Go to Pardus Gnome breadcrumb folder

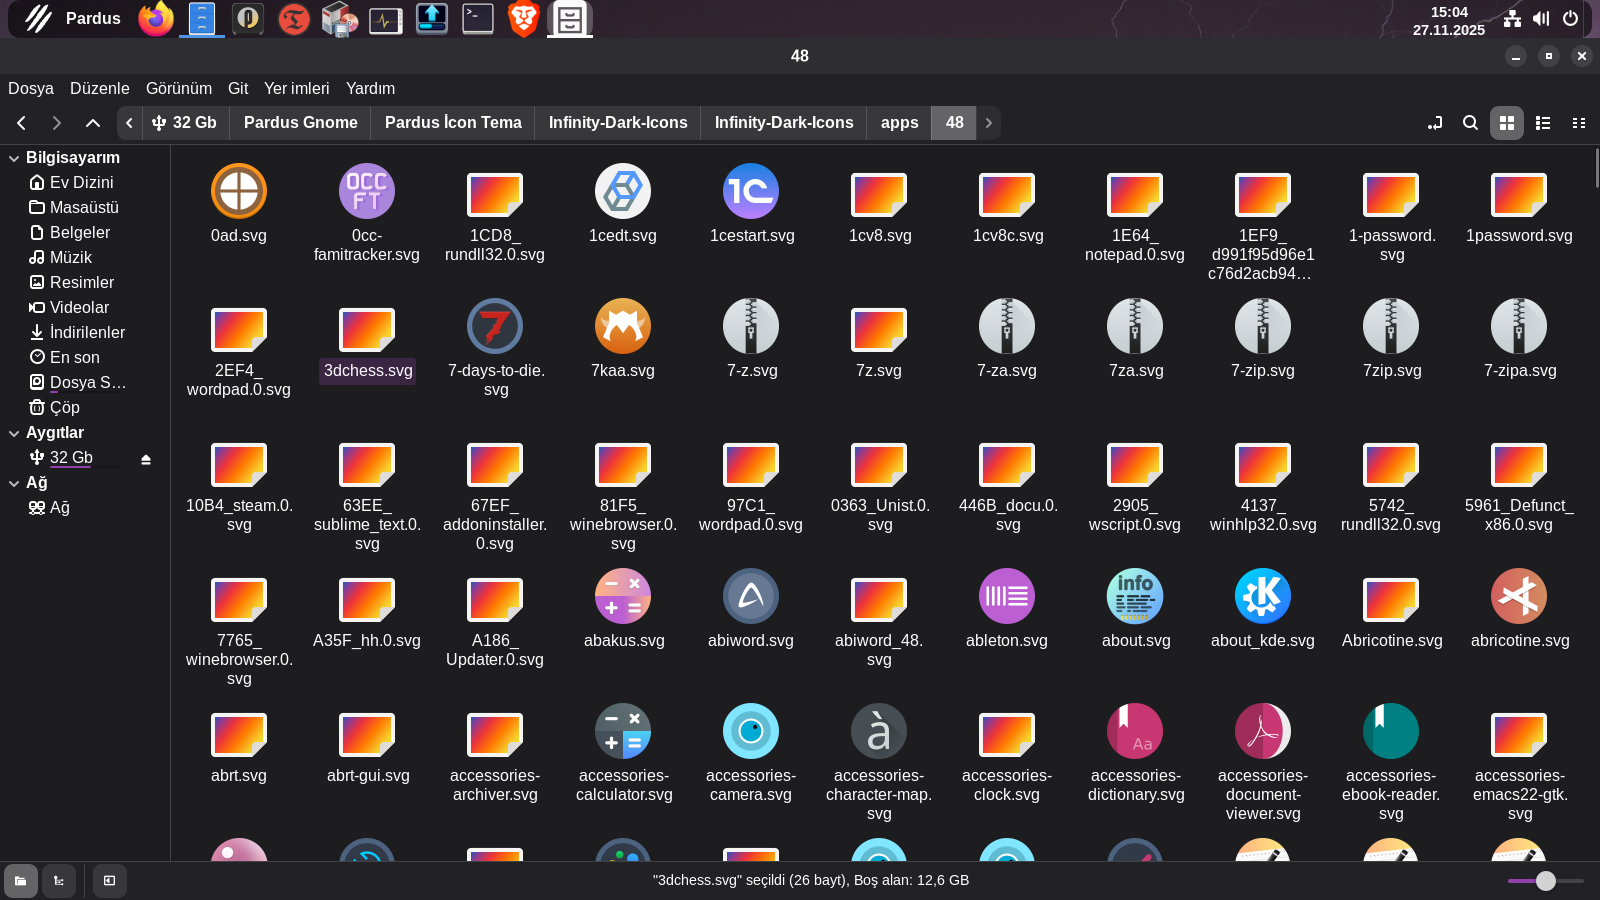point(300,122)
